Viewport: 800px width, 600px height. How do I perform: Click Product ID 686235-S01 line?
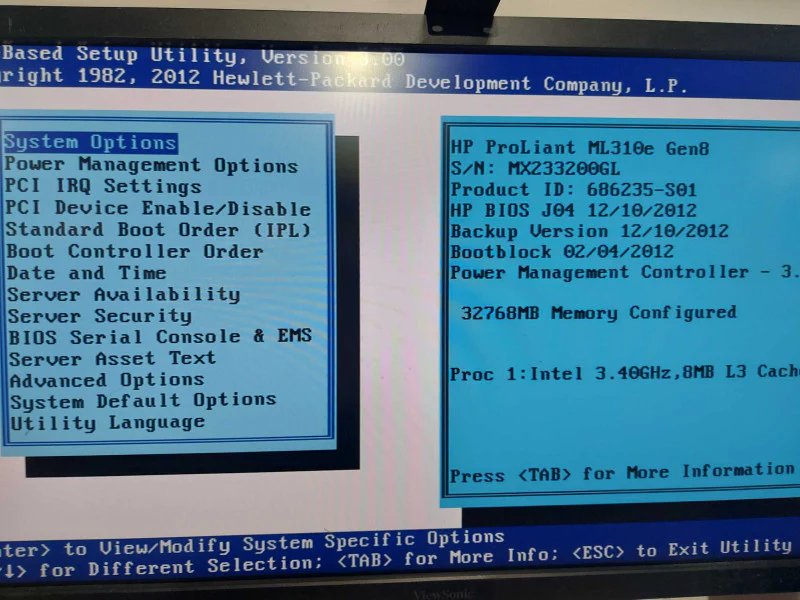pos(573,189)
